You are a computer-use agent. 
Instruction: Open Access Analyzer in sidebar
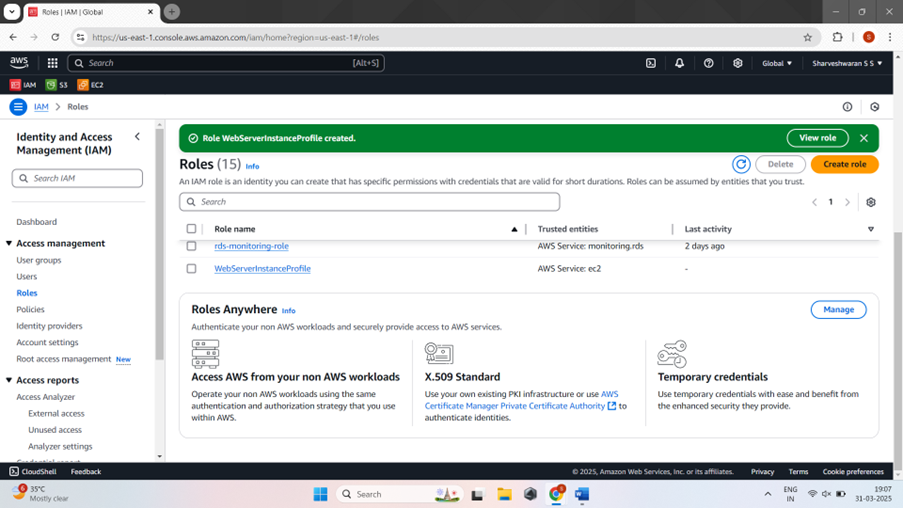click(x=45, y=397)
